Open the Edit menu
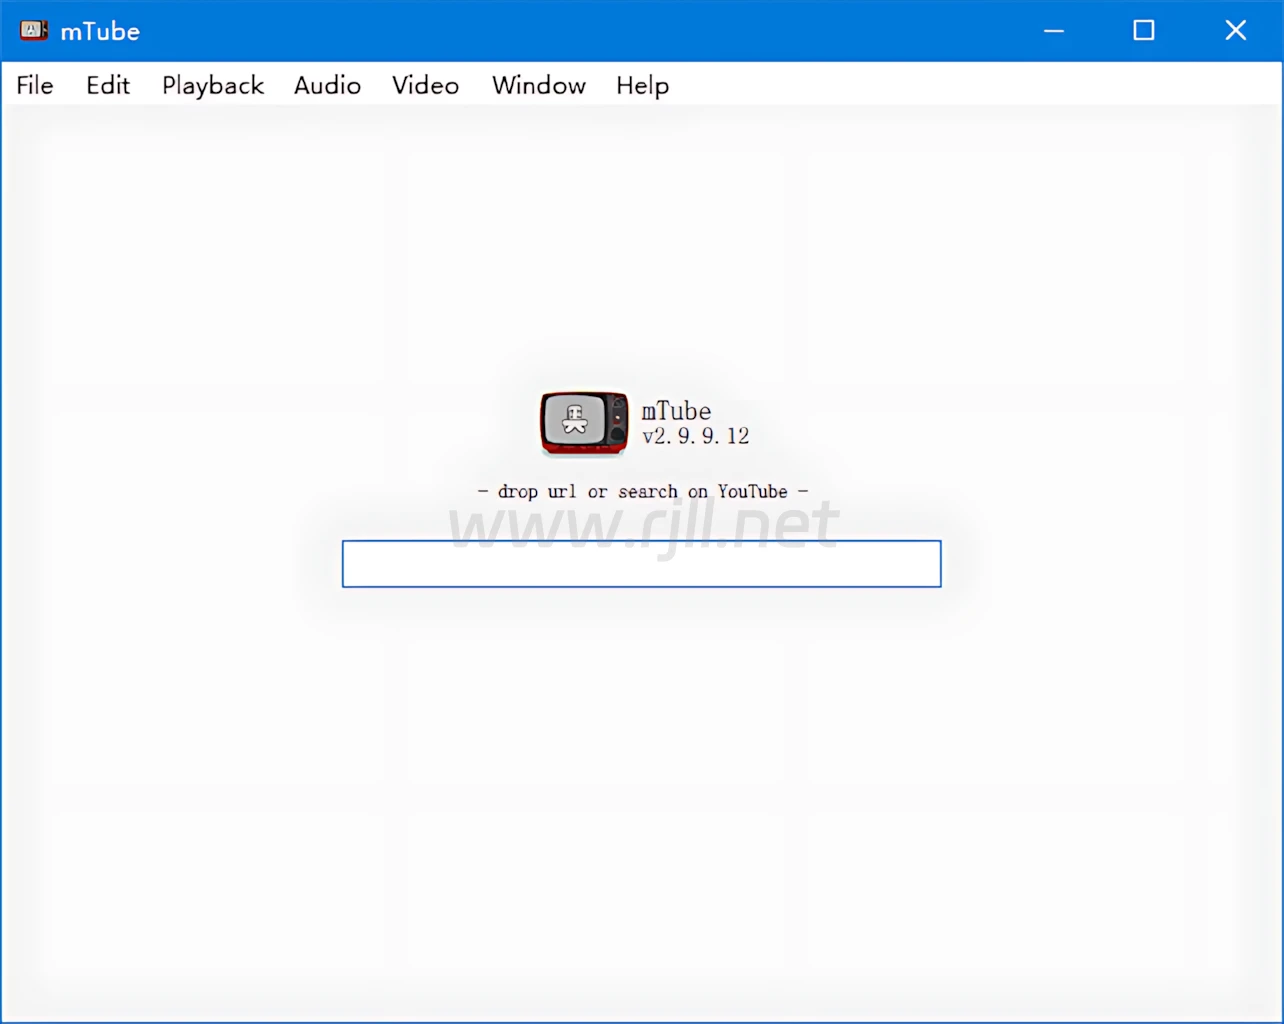The width and height of the screenshot is (1284, 1024). pyautogui.click(x=107, y=86)
